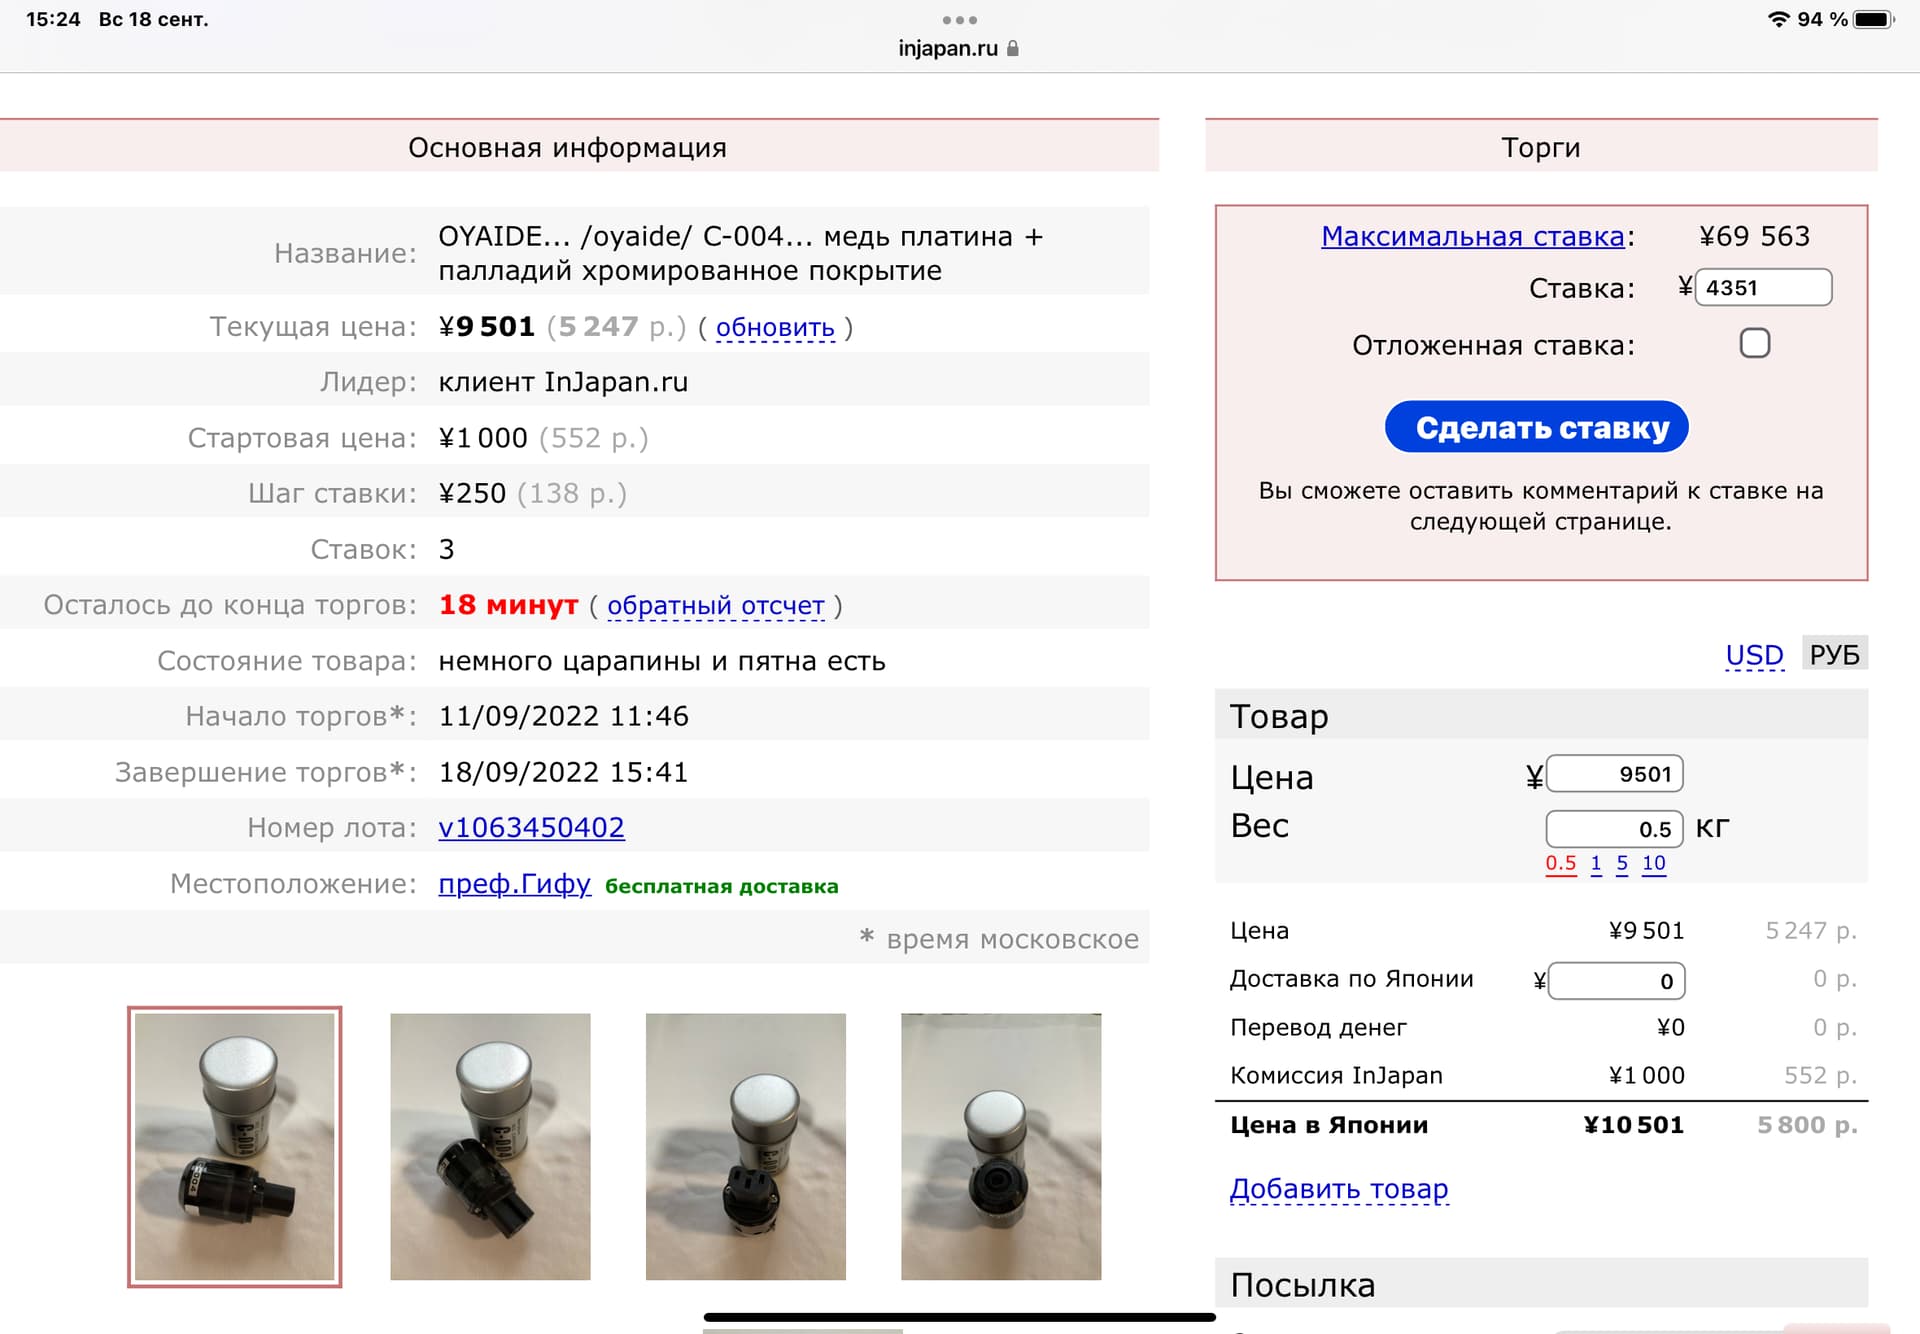Screen dimensions: 1920x1334
Task: Click the Добавить товар link
Action: tap(1339, 1189)
